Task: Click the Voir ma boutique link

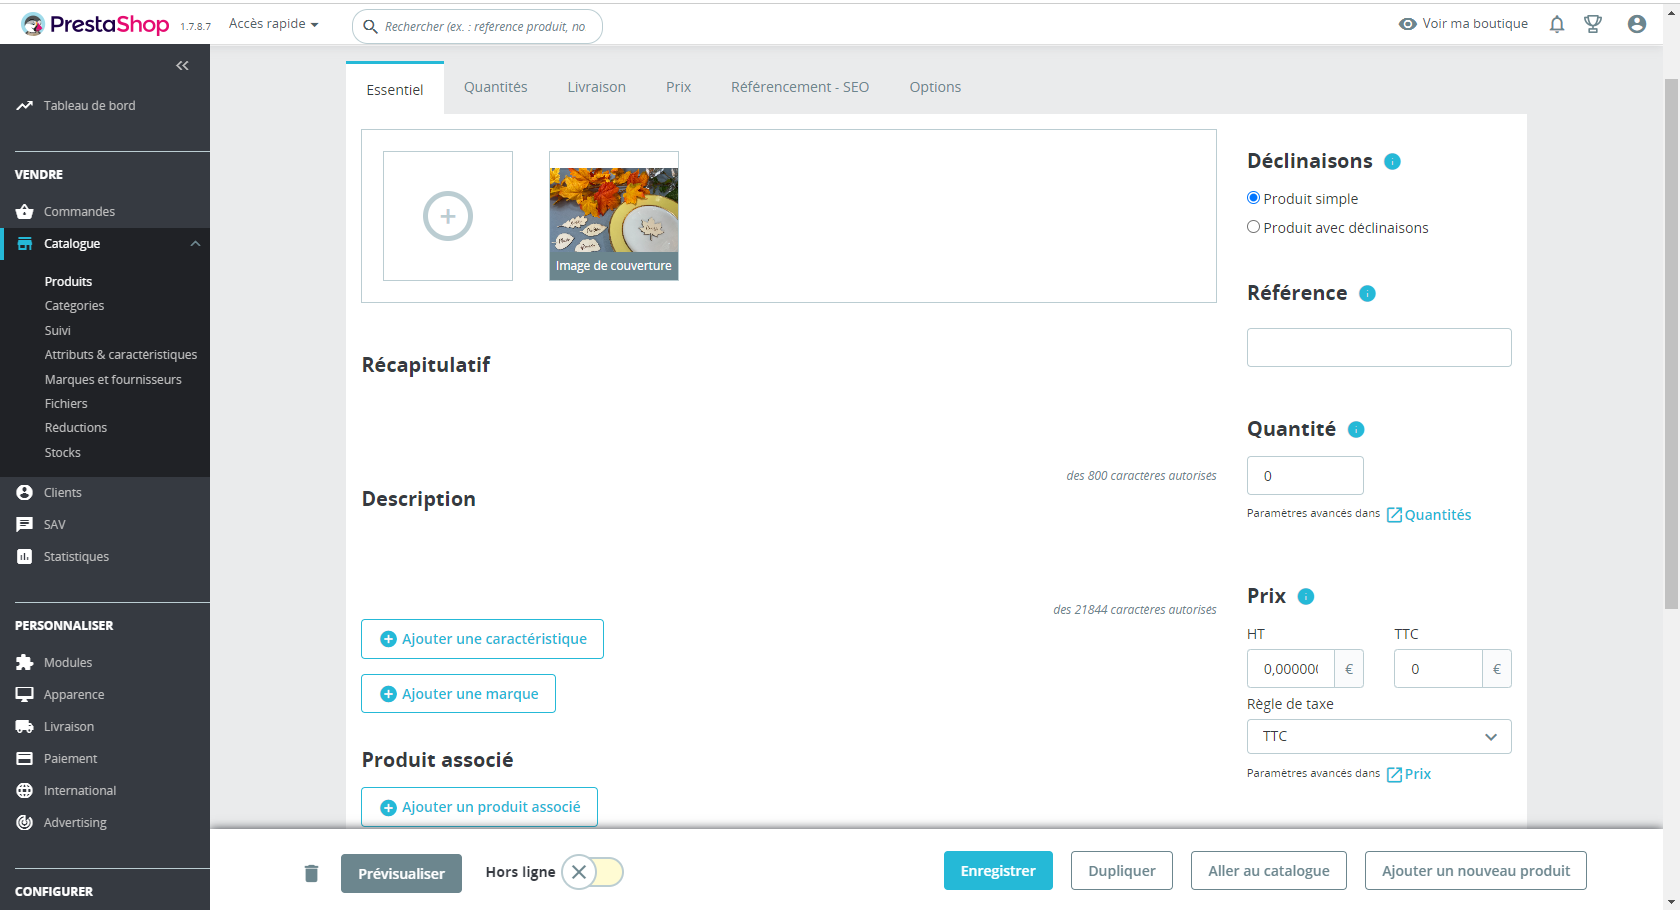Action: (x=1463, y=24)
